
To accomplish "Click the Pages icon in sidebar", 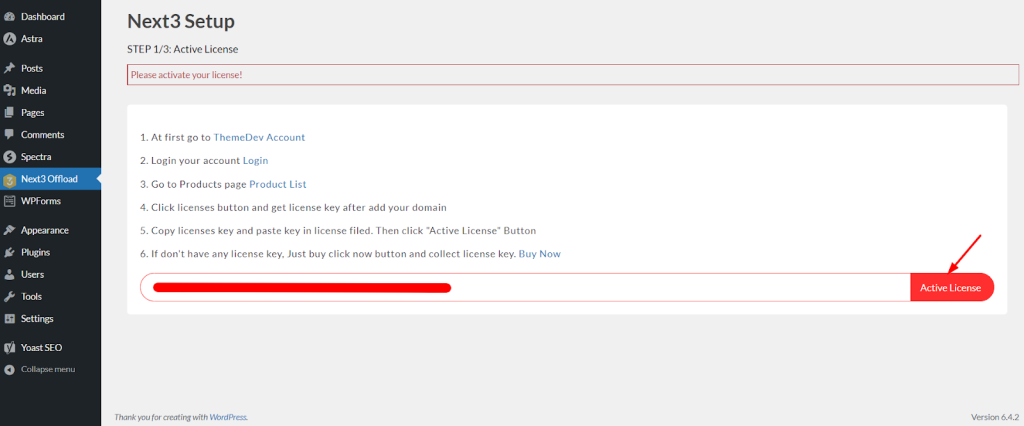I will pyautogui.click(x=9, y=113).
